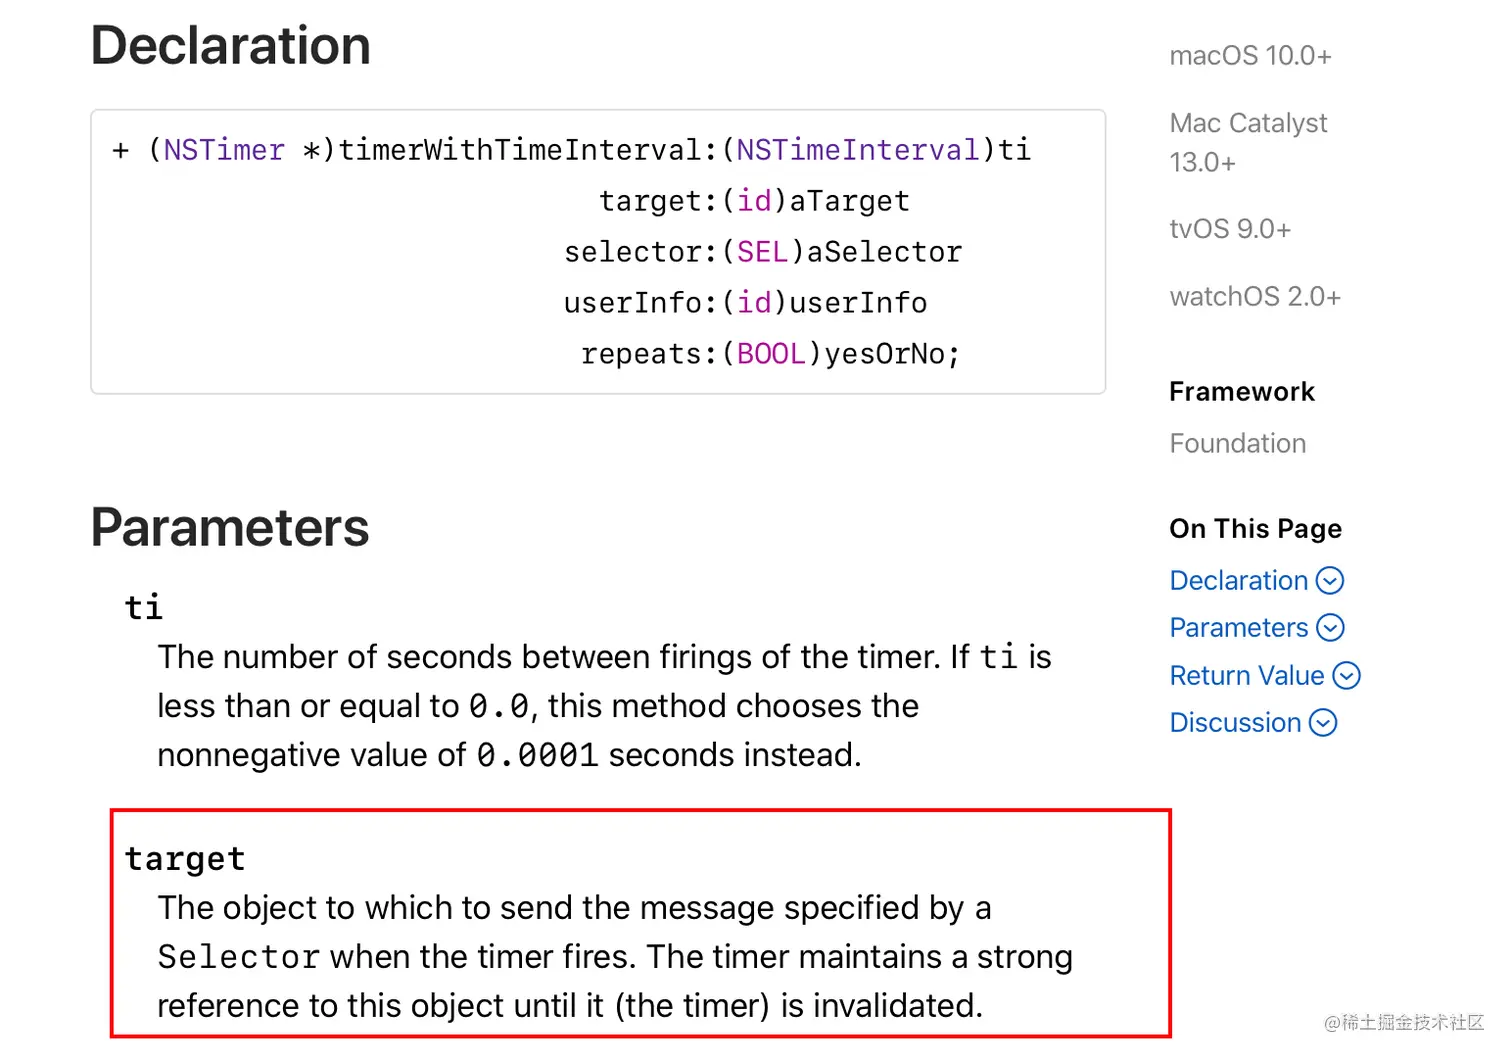Click the Declaration heading
The height and width of the screenshot is (1060, 1512).
[231, 46]
